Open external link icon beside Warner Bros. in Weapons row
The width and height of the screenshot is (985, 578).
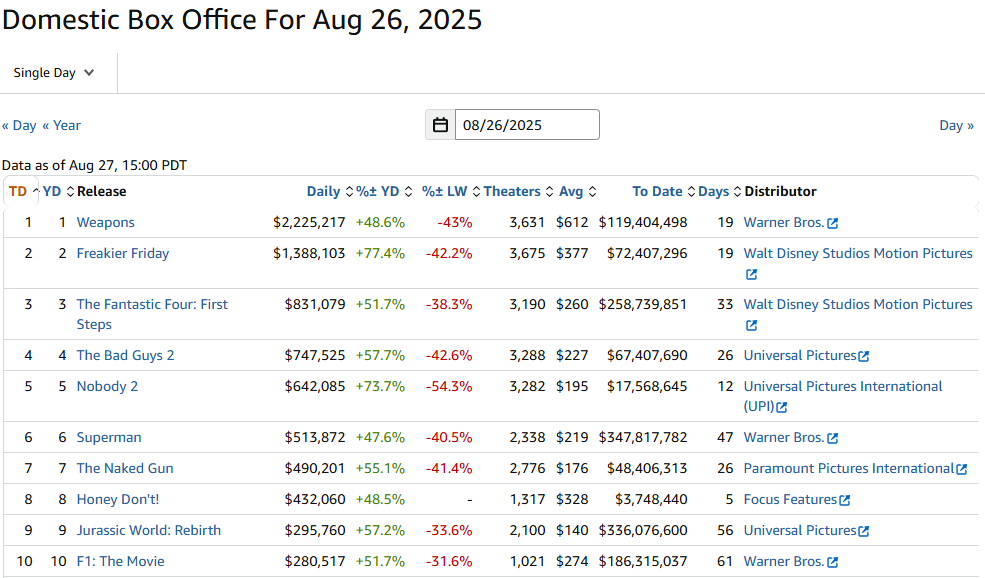click(833, 224)
